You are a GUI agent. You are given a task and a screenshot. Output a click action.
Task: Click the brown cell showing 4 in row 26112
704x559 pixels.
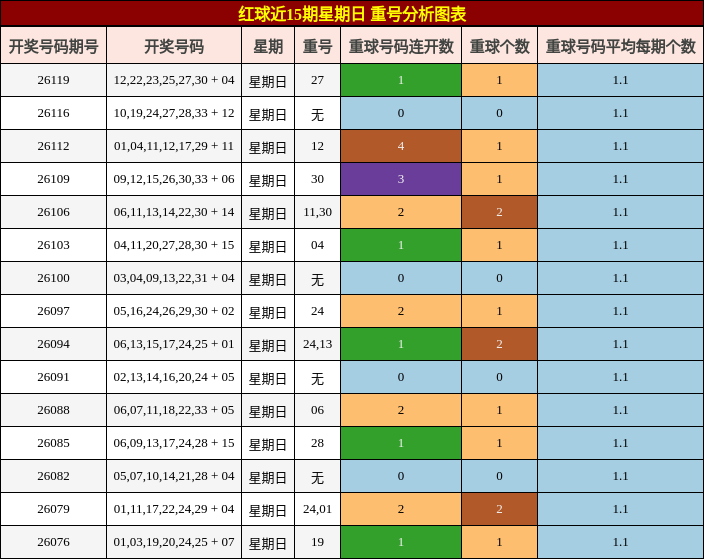tap(401, 146)
